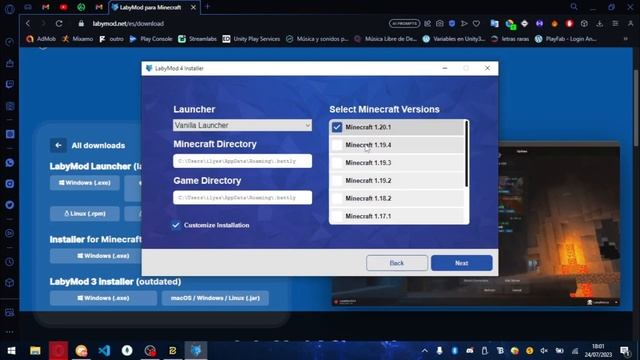Open the YouTube pinned tab
640x360 pixels.
(x=63, y=7)
